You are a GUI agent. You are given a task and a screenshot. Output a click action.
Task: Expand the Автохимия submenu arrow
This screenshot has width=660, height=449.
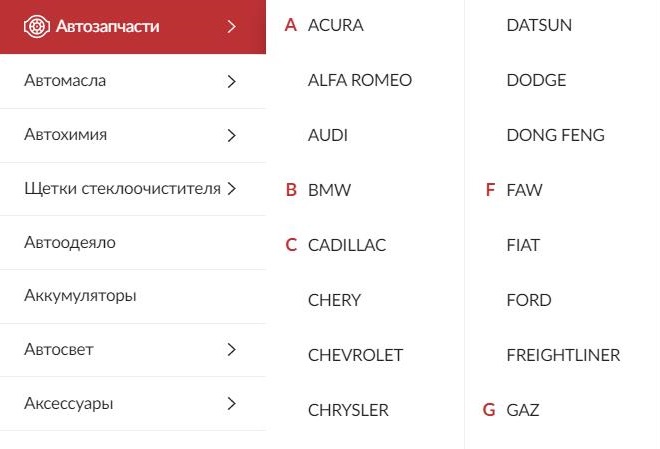(x=231, y=135)
